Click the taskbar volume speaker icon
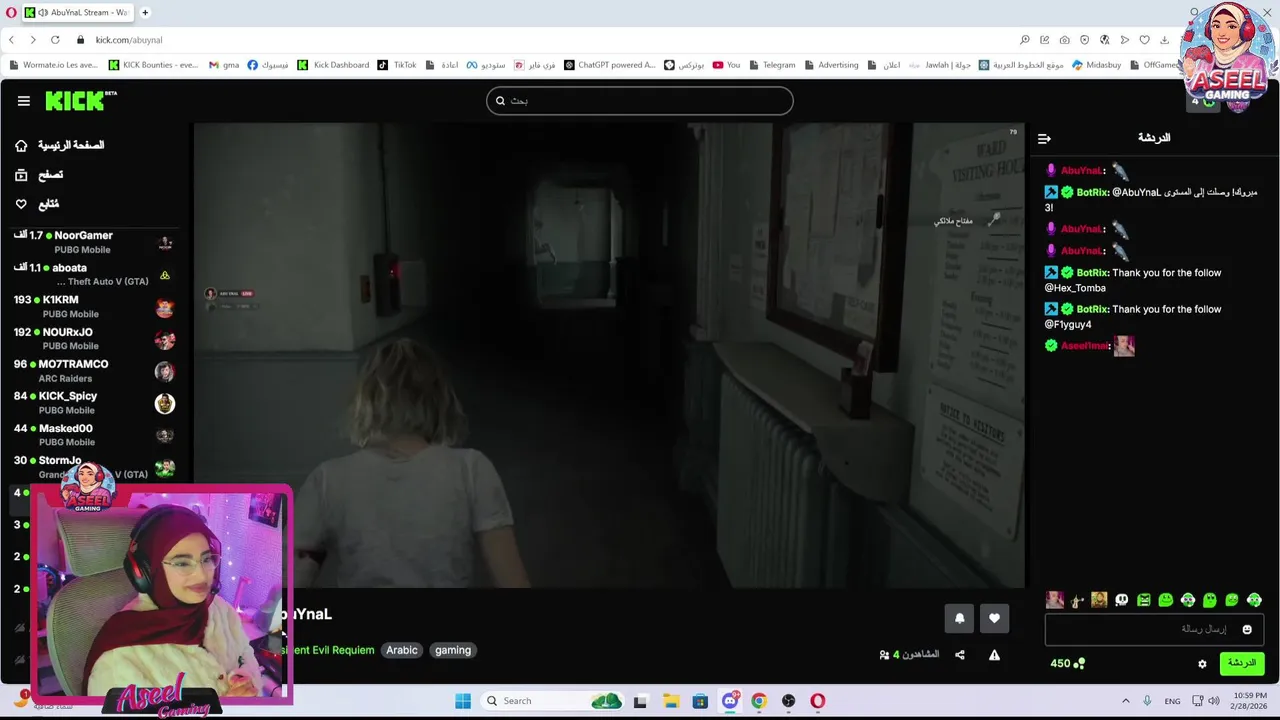This screenshot has width=1280, height=720. pos(1213,701)
